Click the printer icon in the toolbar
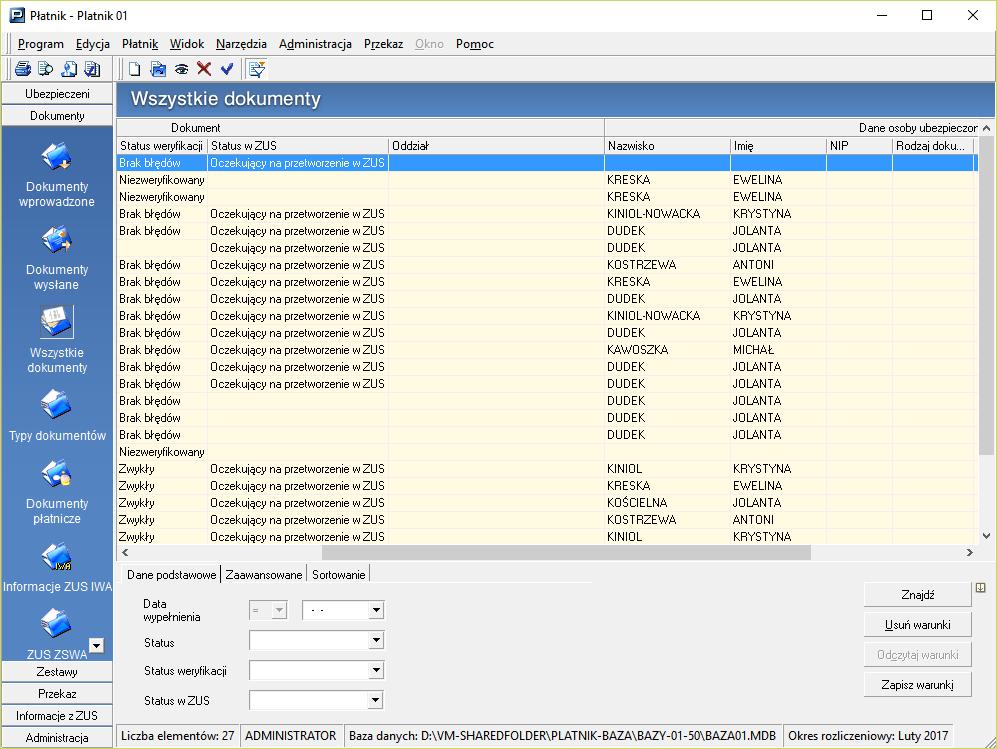997x749 pixels. (x=23, y=69)
